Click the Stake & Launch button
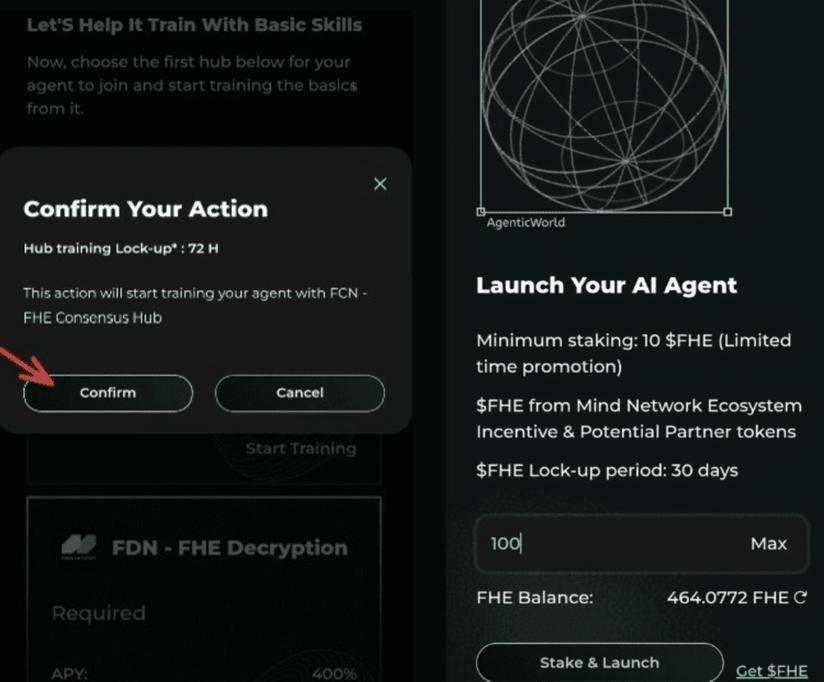824x682 pixels. 600,663
